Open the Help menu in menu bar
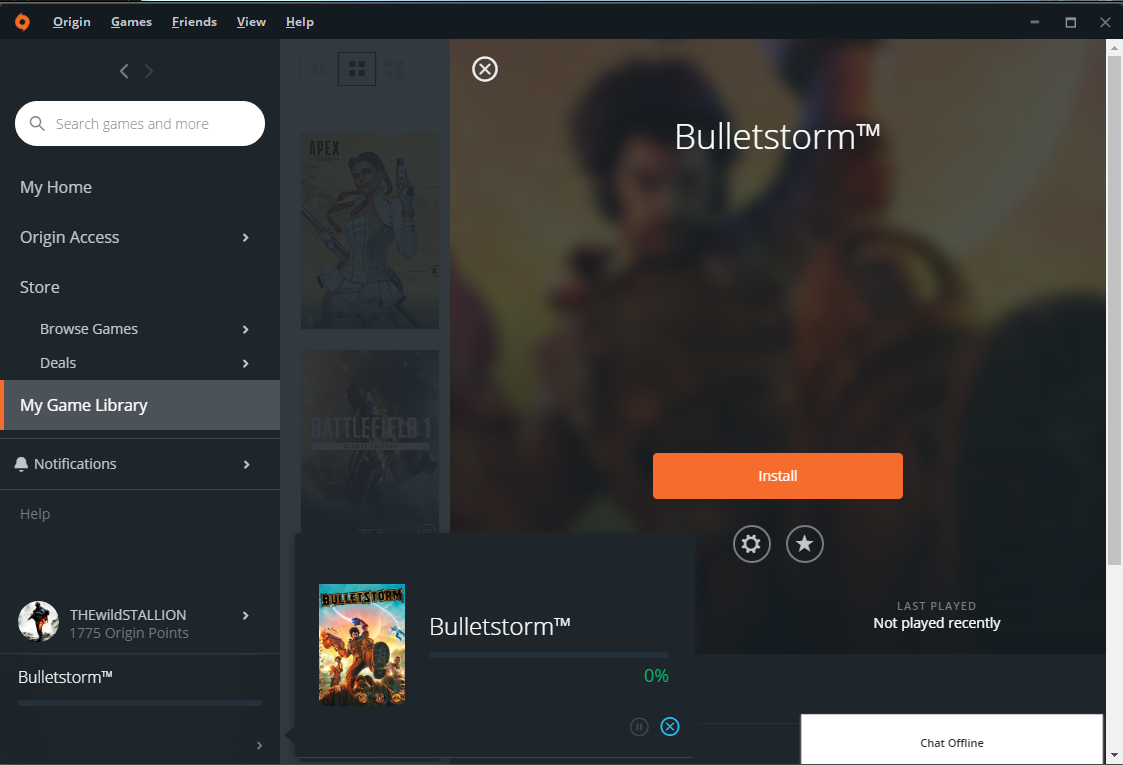1123x765 pixels. click(x=299, y=22)
